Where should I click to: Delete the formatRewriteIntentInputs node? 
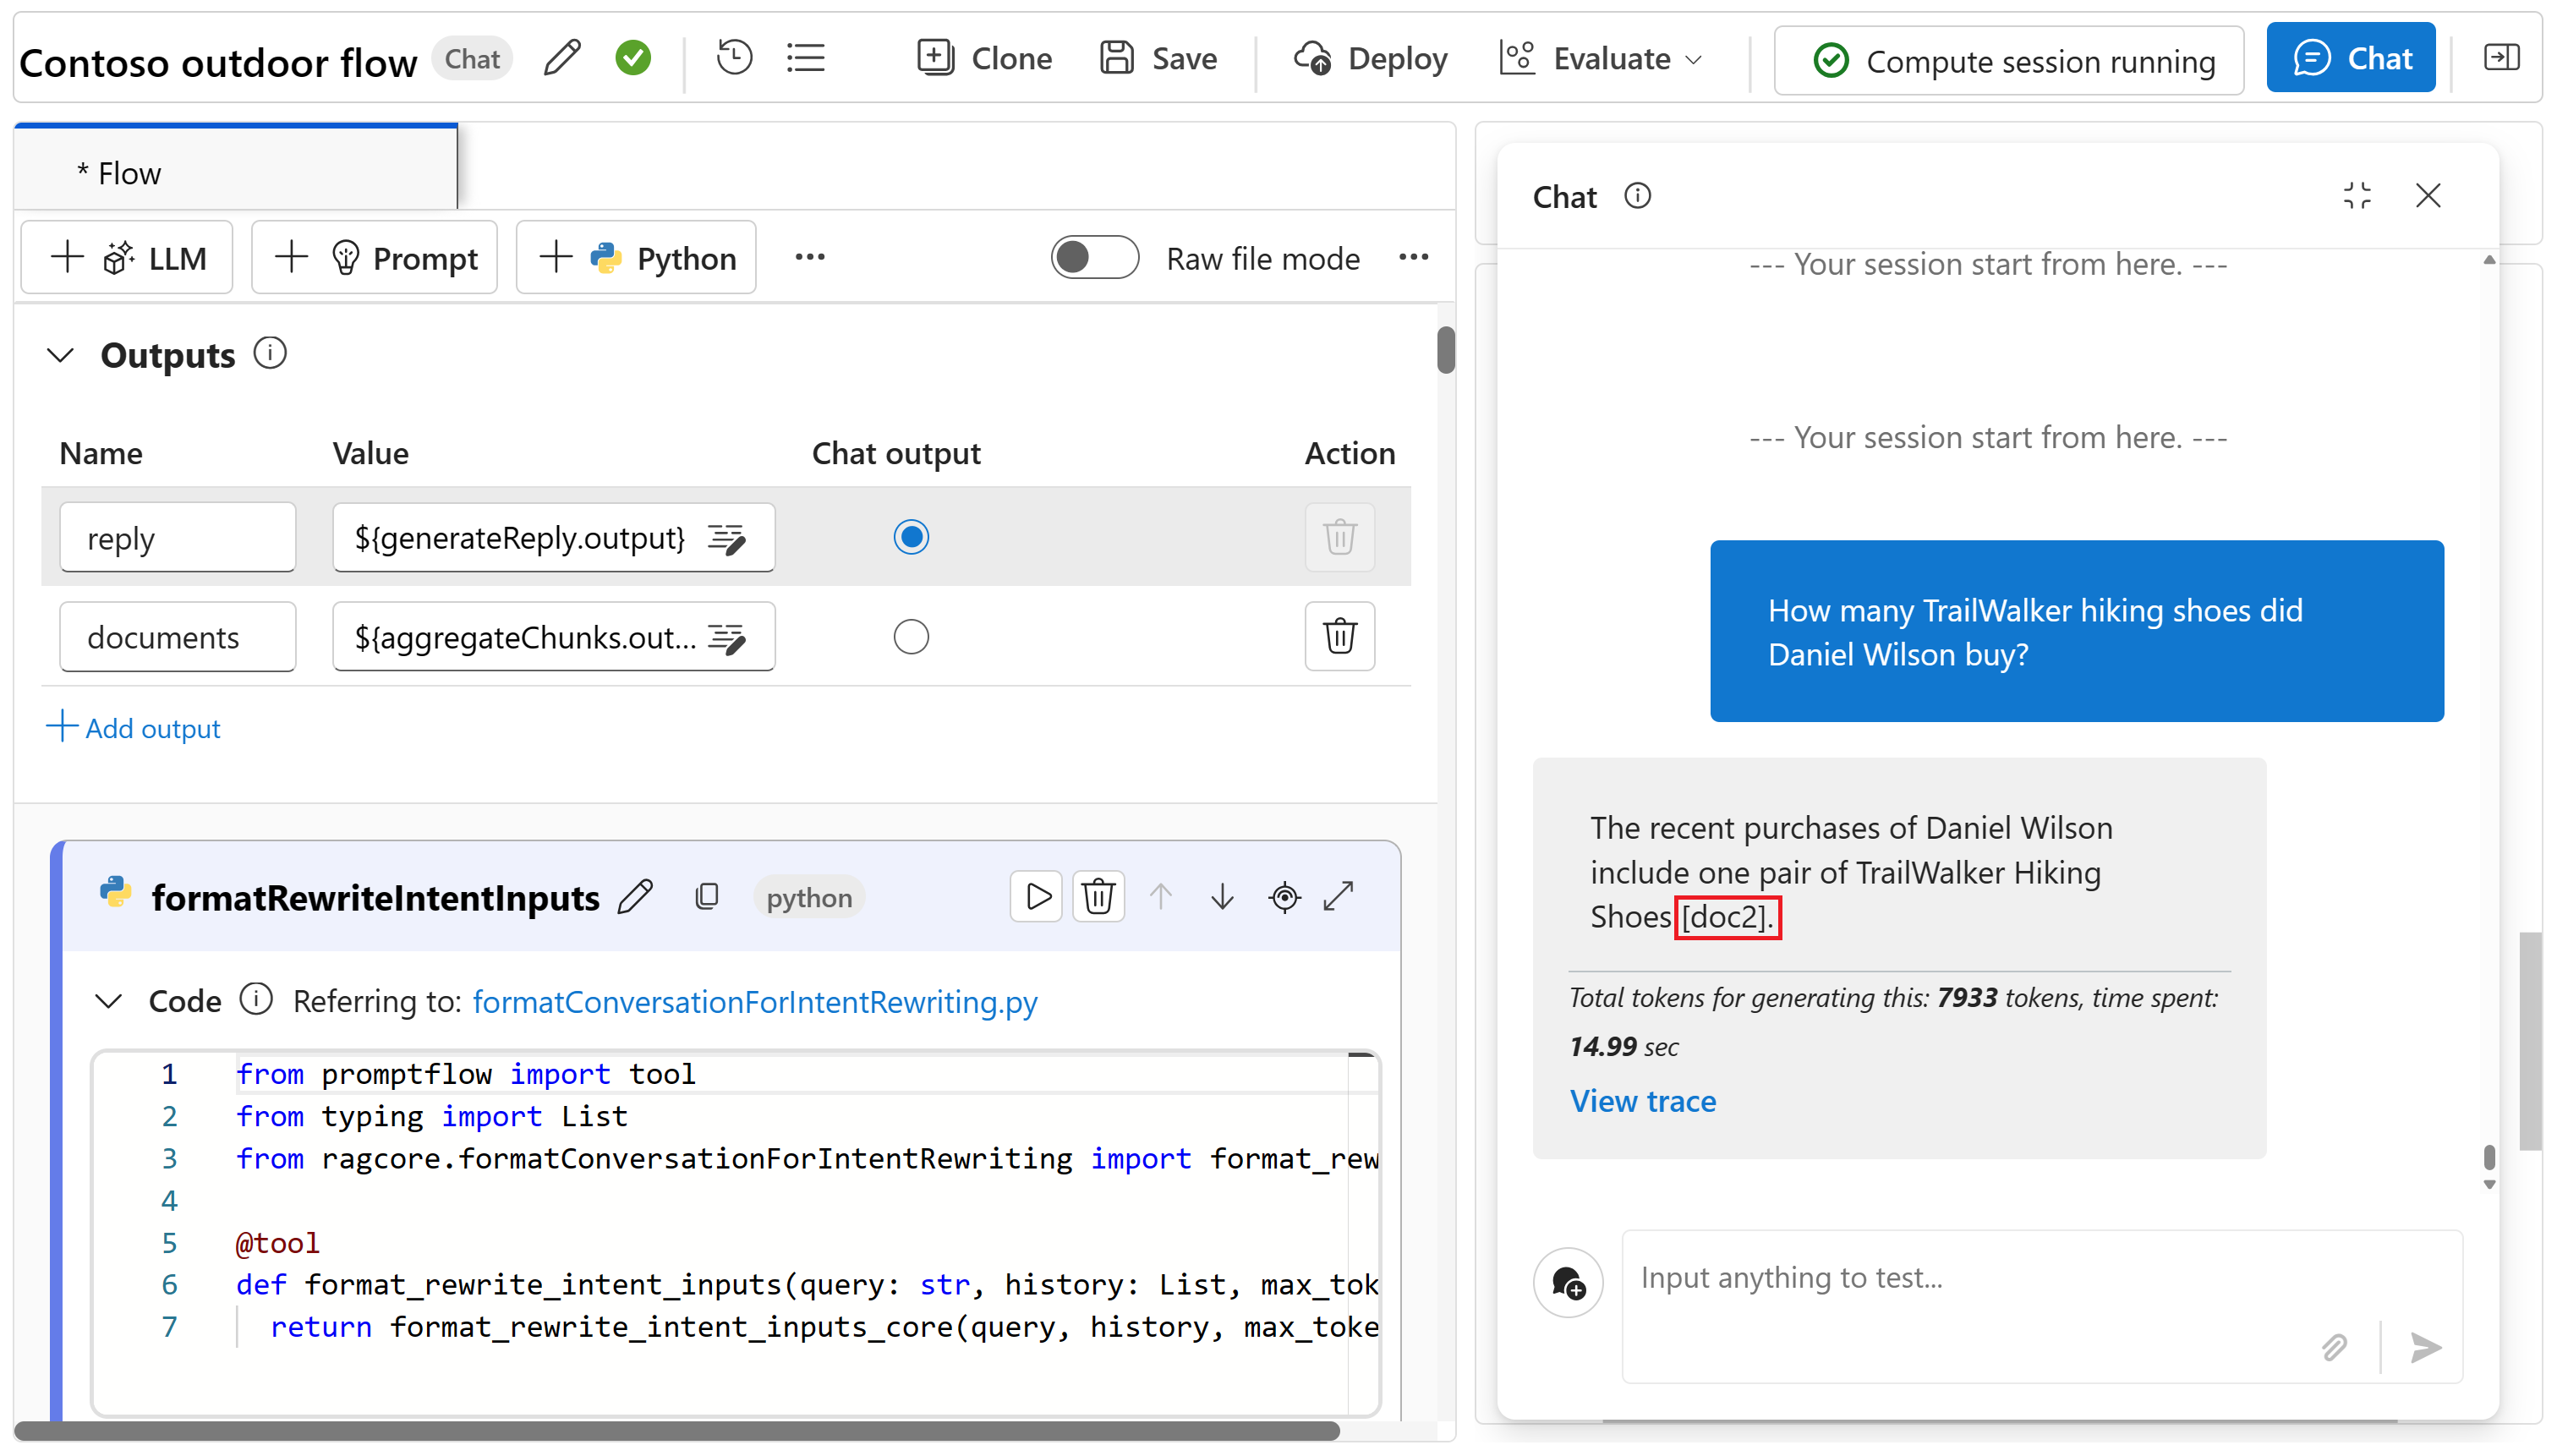click(1098, 896)
